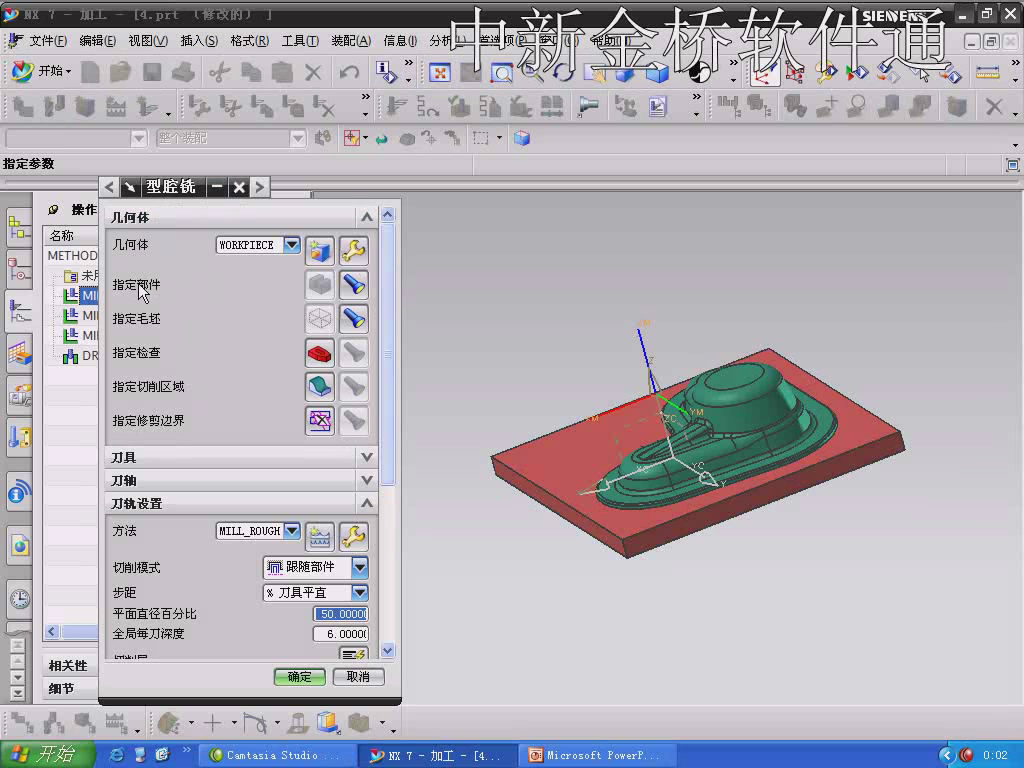Click the display flashlight for 指定部件
The image size is (1024, 768).
[353, 285]
